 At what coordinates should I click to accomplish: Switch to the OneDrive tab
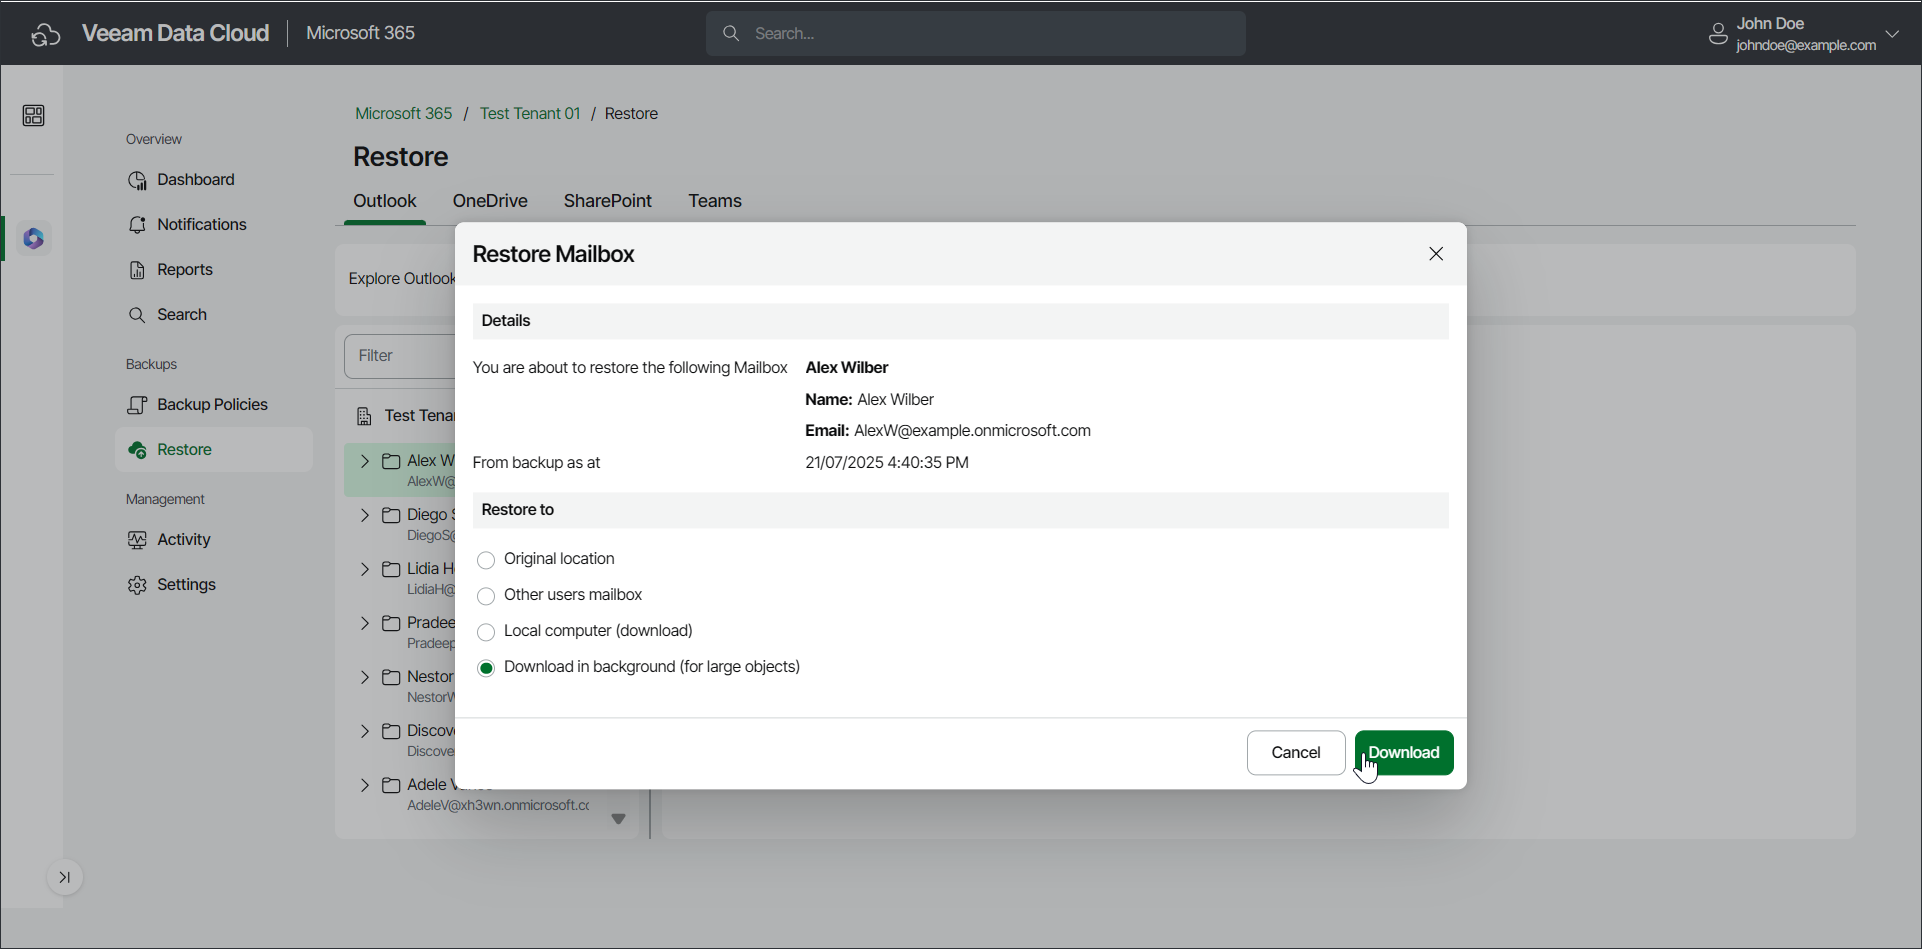490,201
